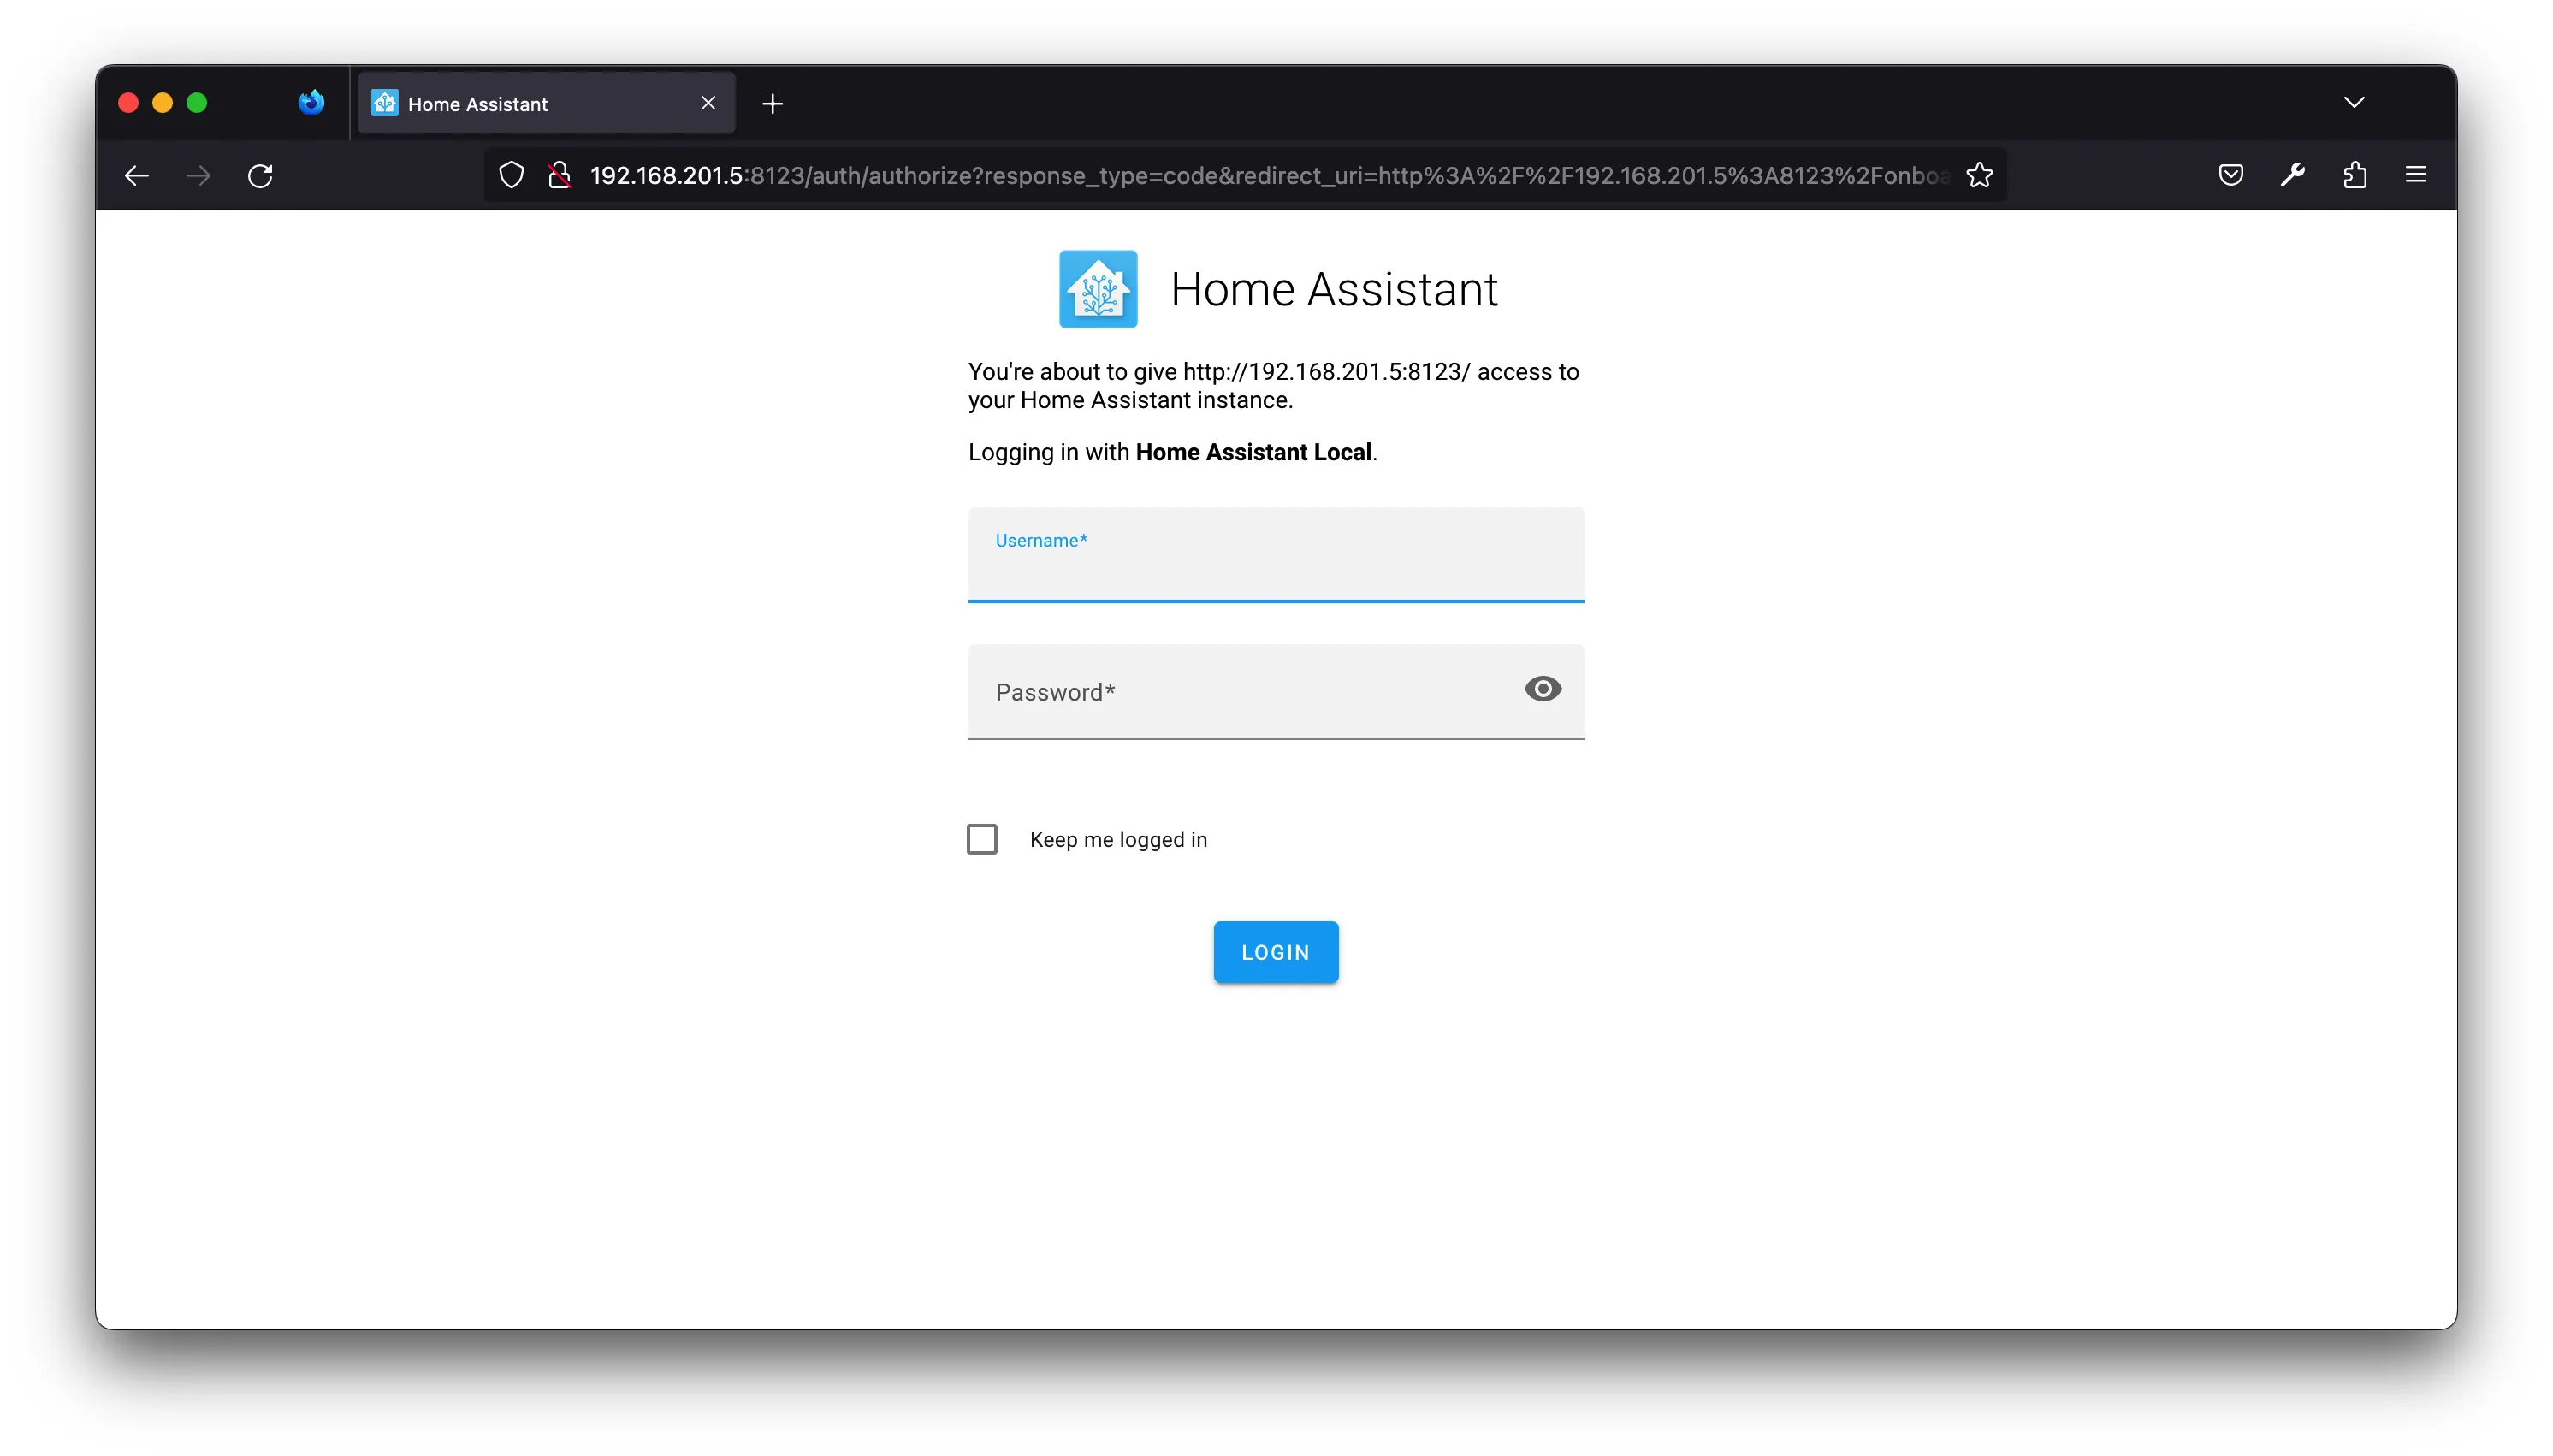Bookmark this page with the star
Screen dimensions: 2553x1456
(1979, 176)
